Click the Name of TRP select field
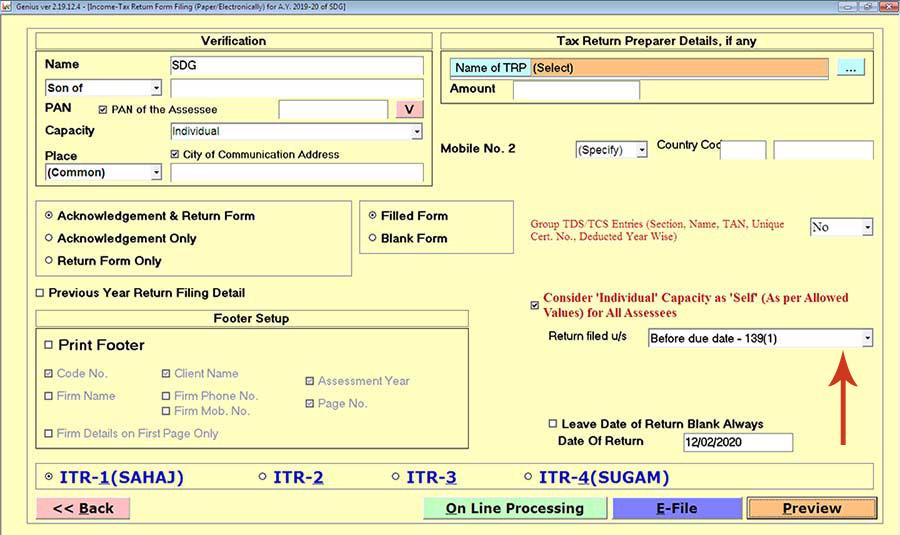 click(680, 68)
